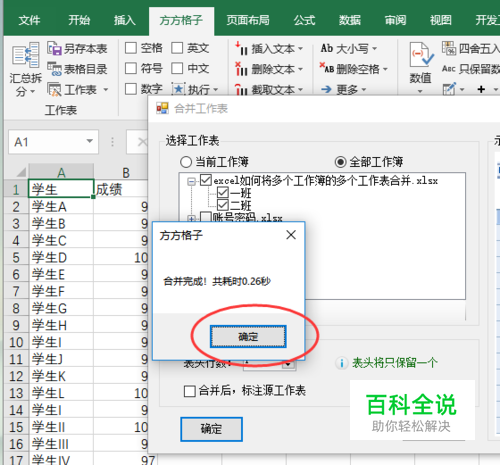Check the 账号密码.xlsx workbook checkbox

206,218
